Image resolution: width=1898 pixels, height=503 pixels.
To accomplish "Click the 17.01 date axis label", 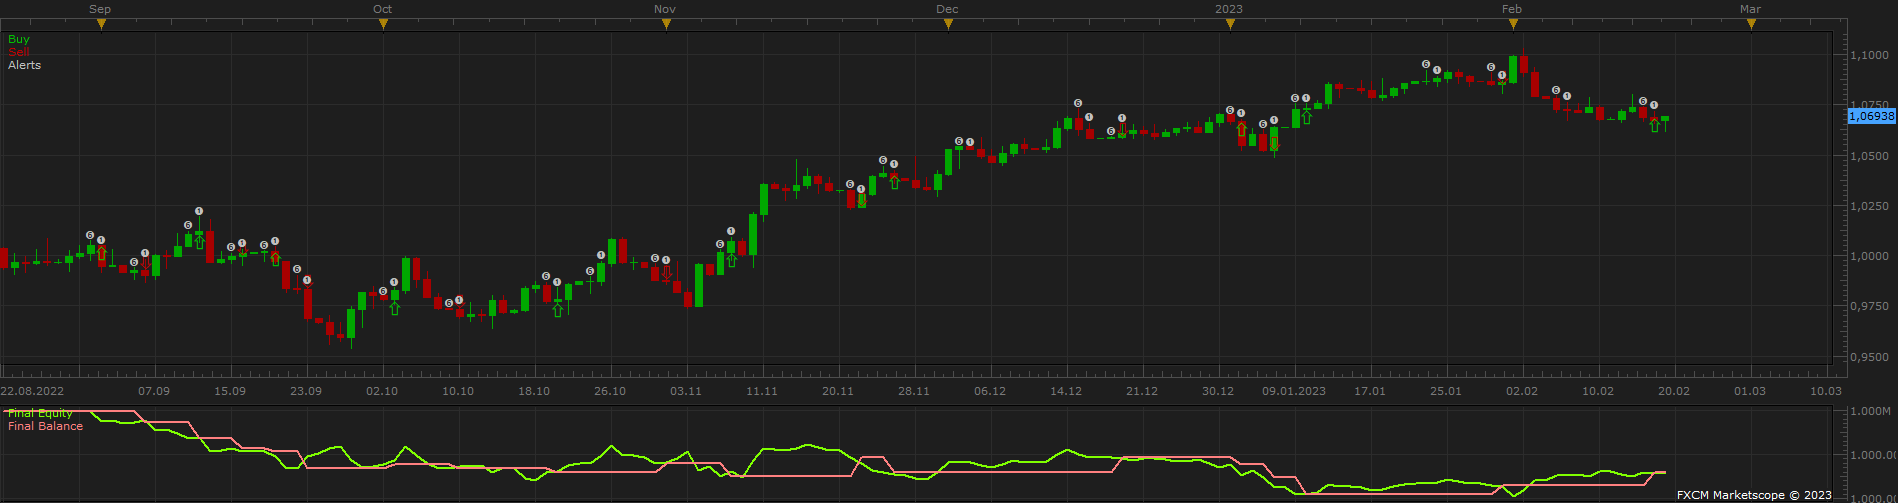I will pos(1370,391).
